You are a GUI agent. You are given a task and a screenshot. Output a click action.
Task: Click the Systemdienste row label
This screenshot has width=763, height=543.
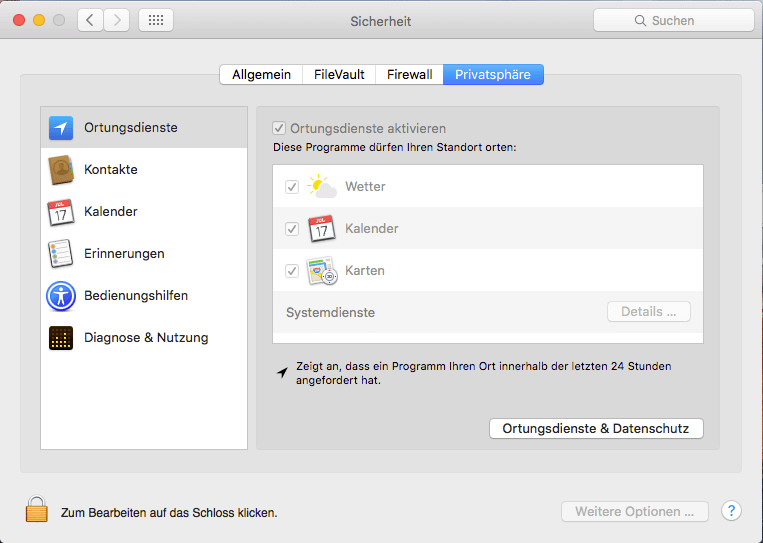click(330, 312)
